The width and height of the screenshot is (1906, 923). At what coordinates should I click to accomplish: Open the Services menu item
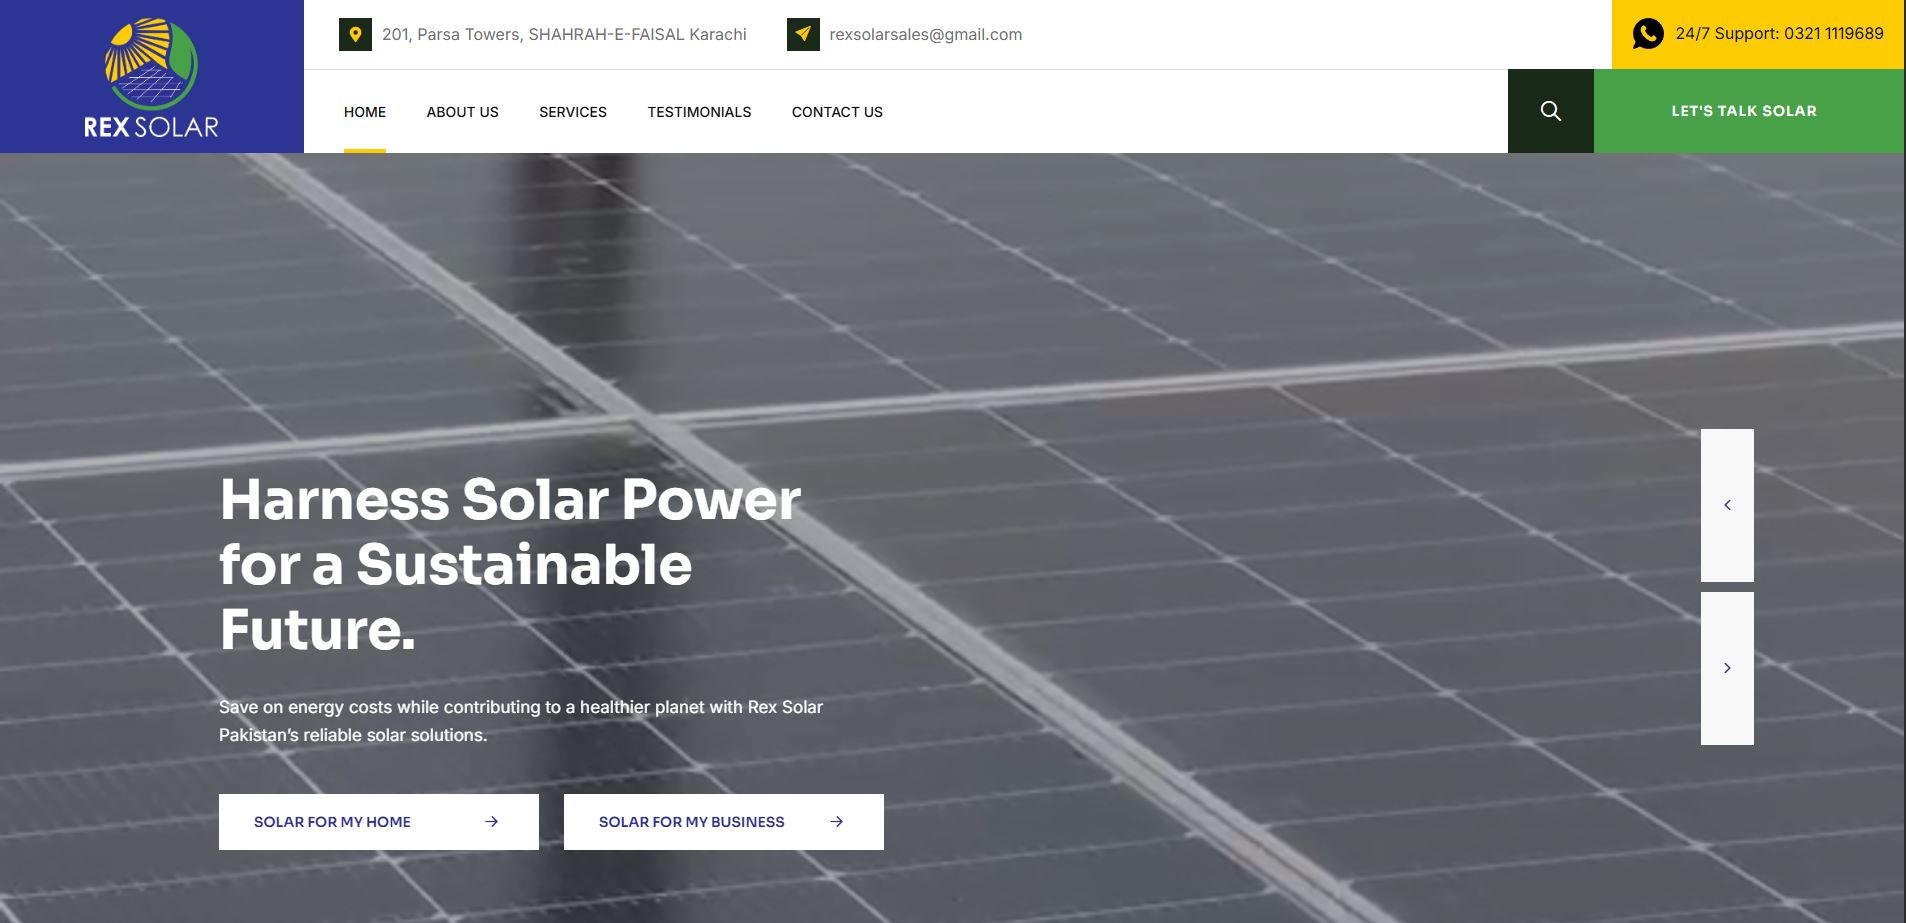pyautogui.click(x=573, y=112)
